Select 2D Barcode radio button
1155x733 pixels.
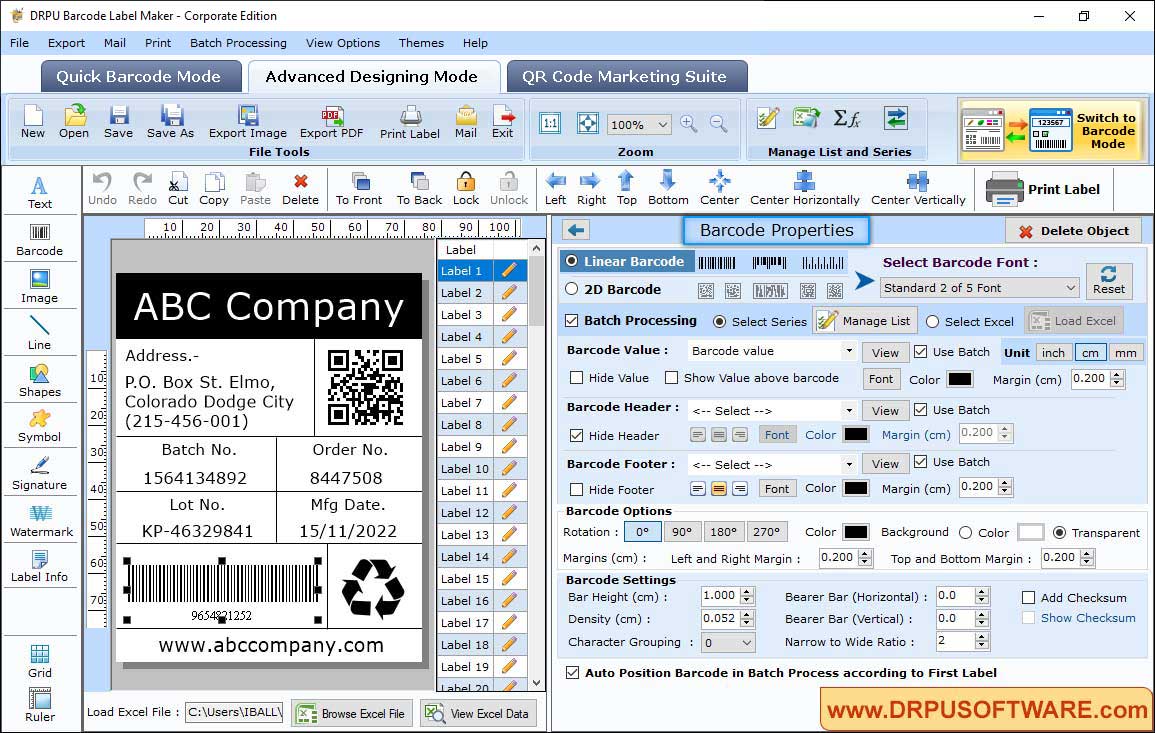pos(572,289)
